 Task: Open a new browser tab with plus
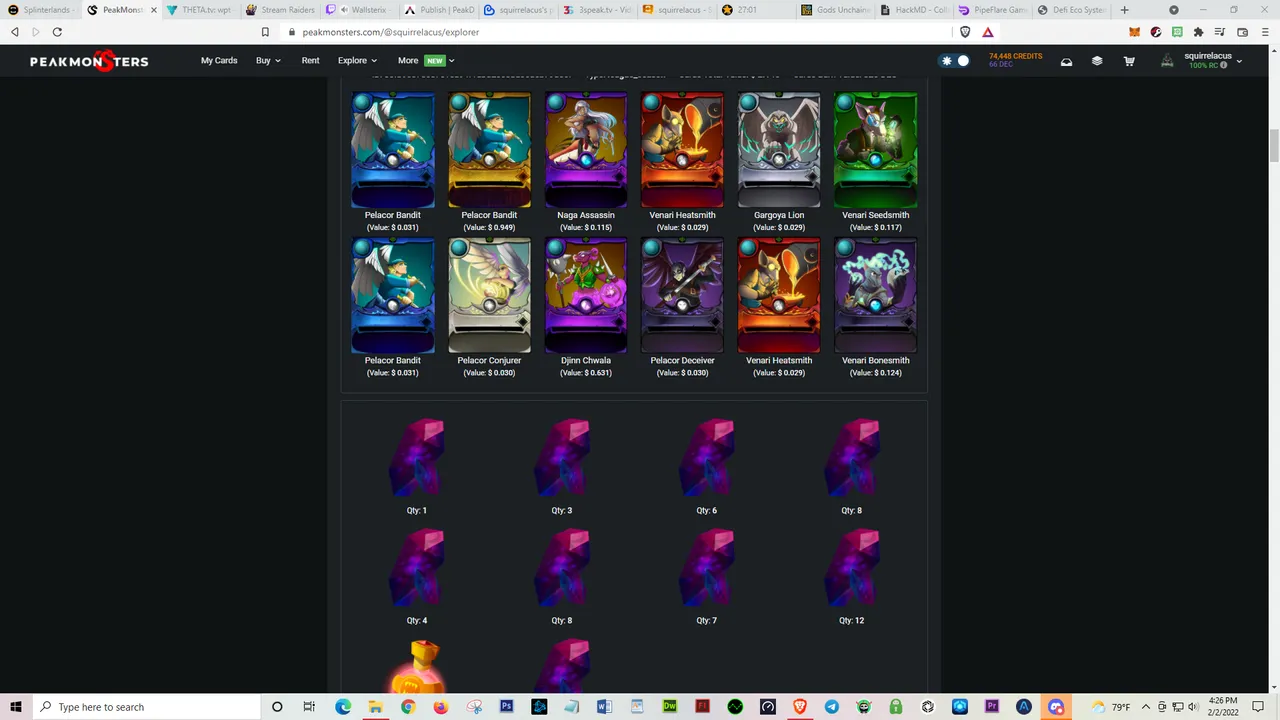click(1124, 10)
